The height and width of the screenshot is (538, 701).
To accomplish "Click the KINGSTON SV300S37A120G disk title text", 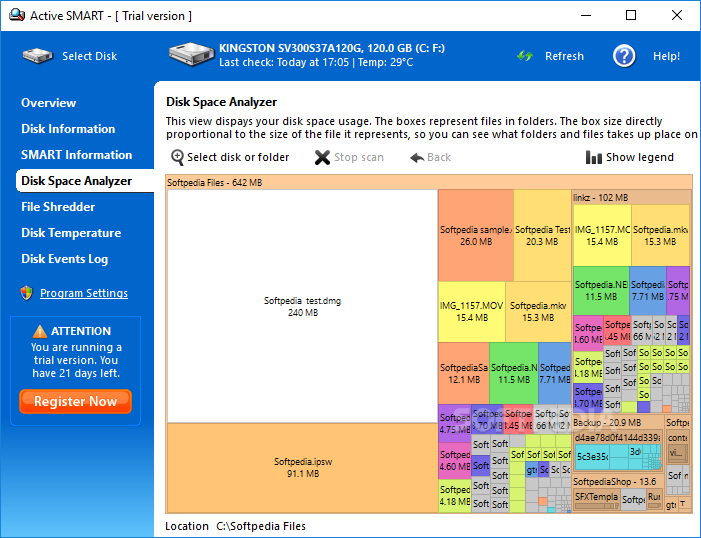I will 332,48.
